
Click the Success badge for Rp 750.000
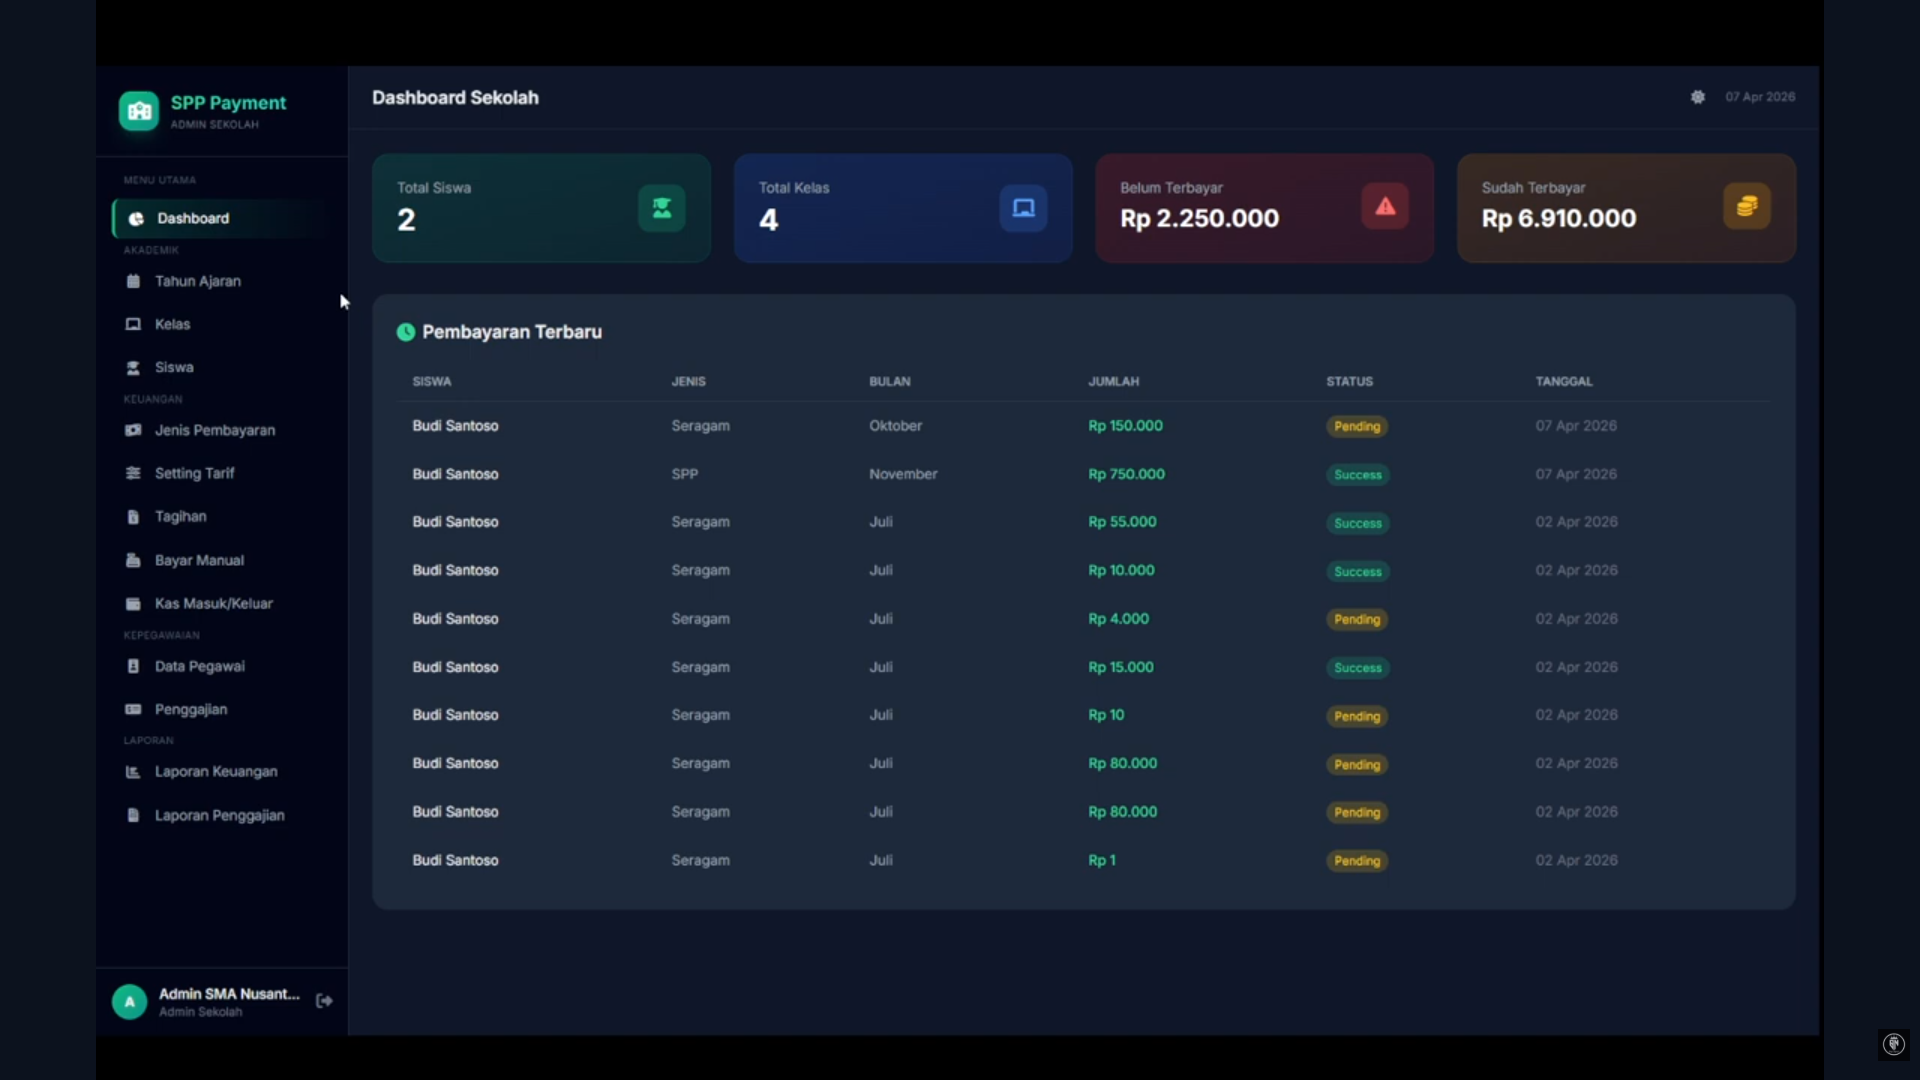(x=1358, y=475)
